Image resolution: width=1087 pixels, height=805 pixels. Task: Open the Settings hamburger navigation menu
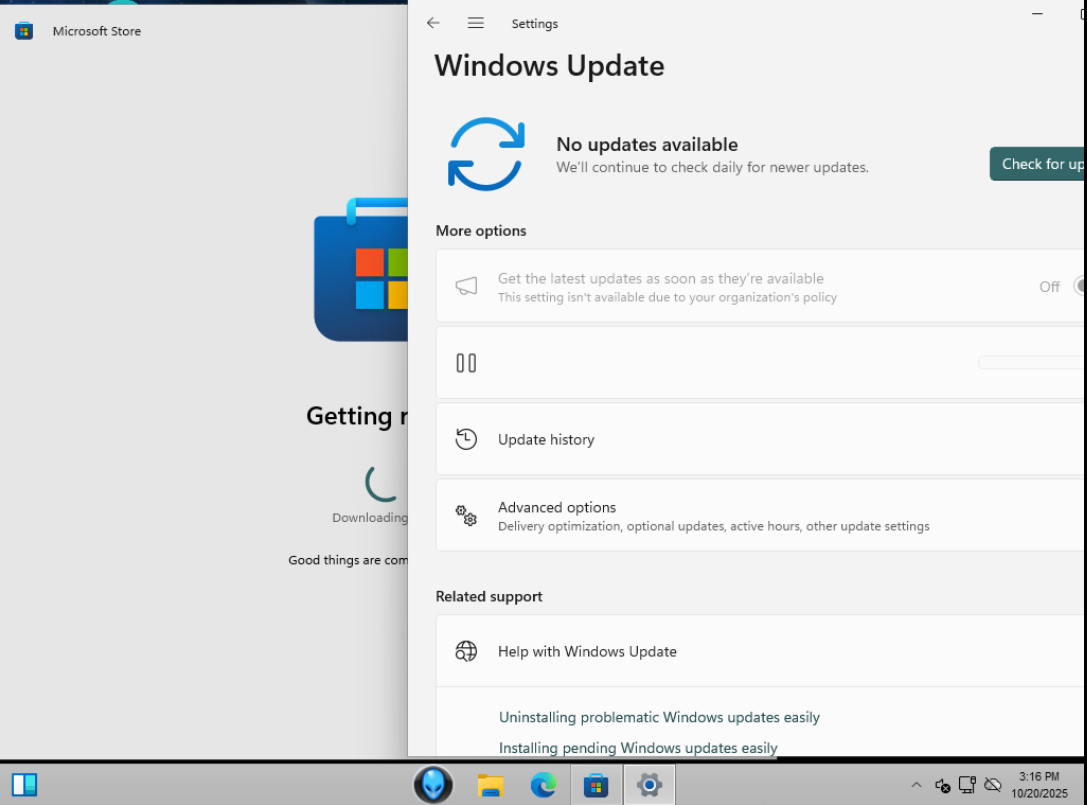(476, 23)
